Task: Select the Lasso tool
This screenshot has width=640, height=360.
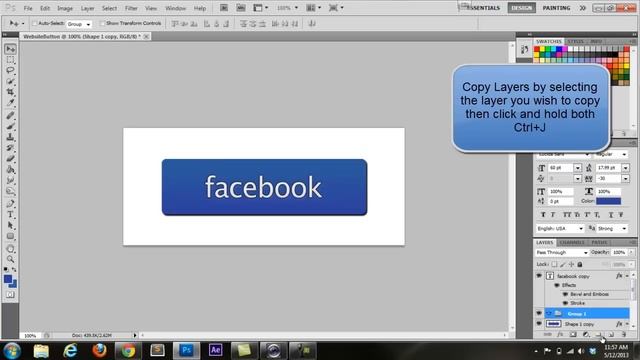Action: [x=10, y=70]
